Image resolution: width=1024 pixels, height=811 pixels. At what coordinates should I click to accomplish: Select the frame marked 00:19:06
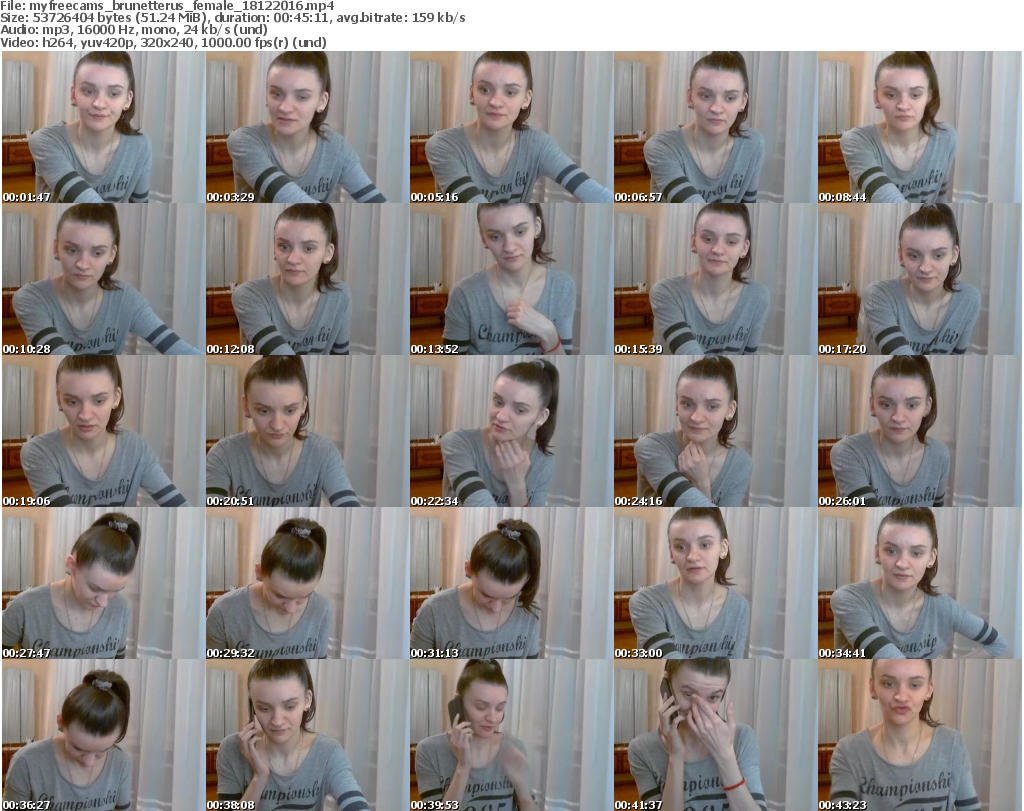click(103, 431)
